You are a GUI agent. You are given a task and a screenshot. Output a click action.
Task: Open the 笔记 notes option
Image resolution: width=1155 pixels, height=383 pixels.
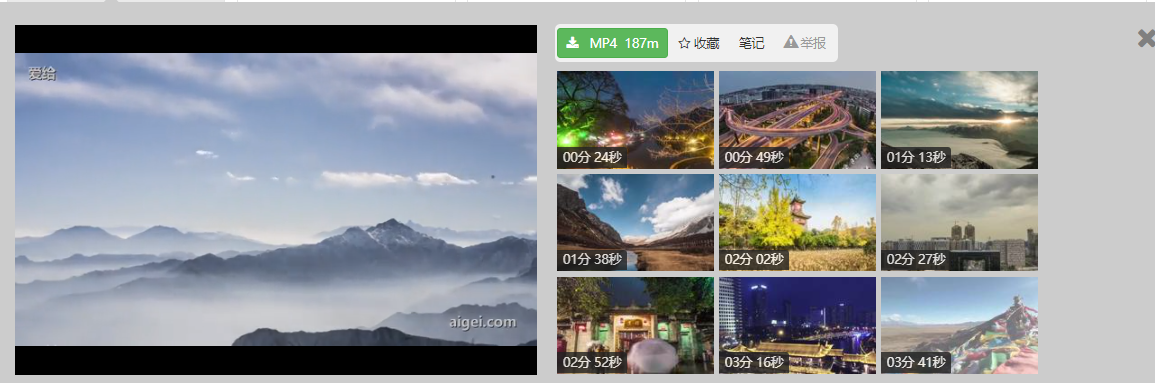[x=751, y=43]
